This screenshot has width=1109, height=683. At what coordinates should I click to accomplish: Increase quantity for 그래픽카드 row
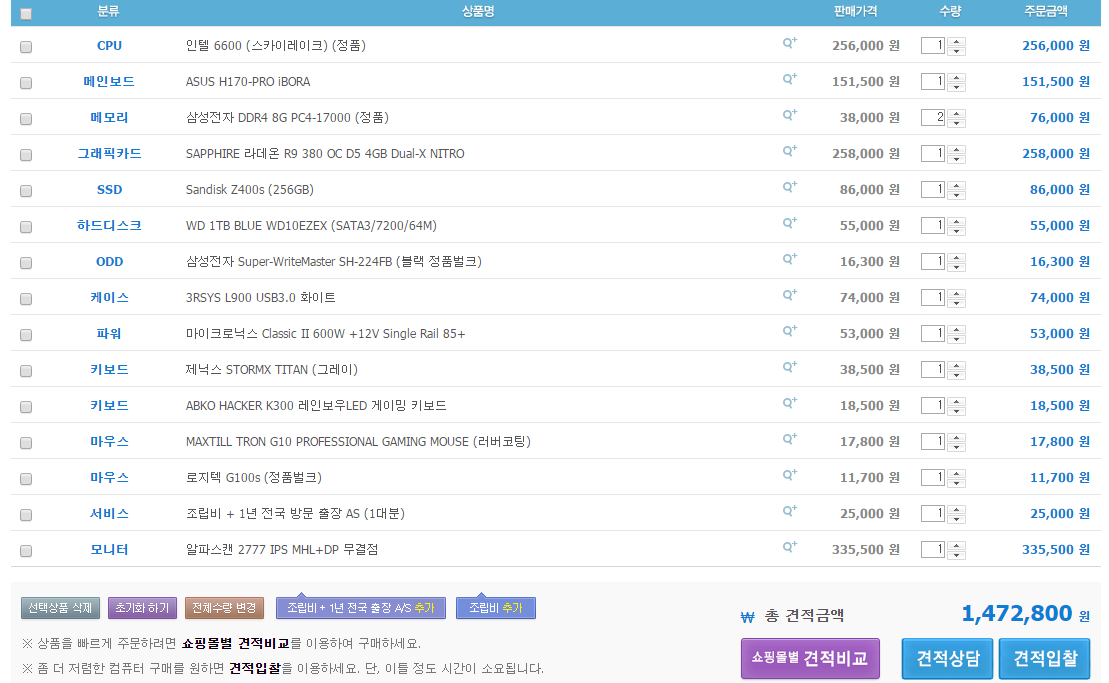[956, 149]
